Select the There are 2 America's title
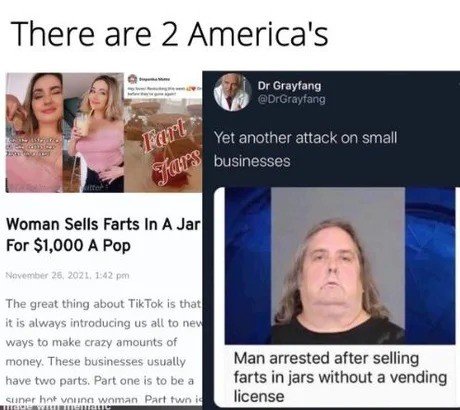 point(170,34)
